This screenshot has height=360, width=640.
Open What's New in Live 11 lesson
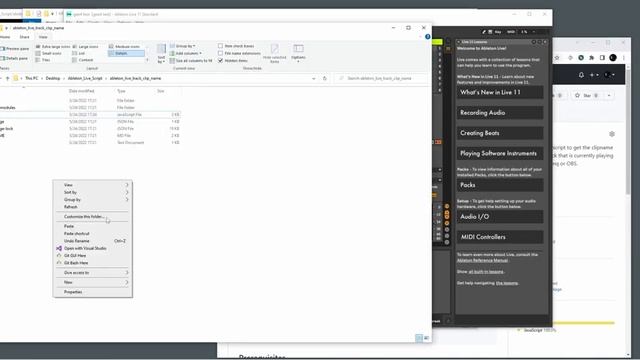(500, 92)
